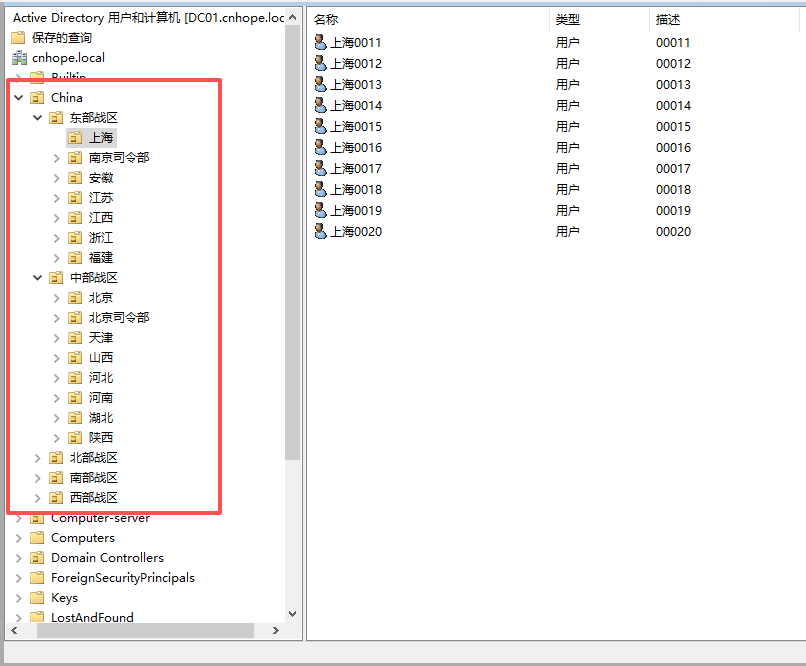The image size is (806, 666).
Task: Select the root Active Directory 用户和计算机 node
Action: tap(148, 18)
